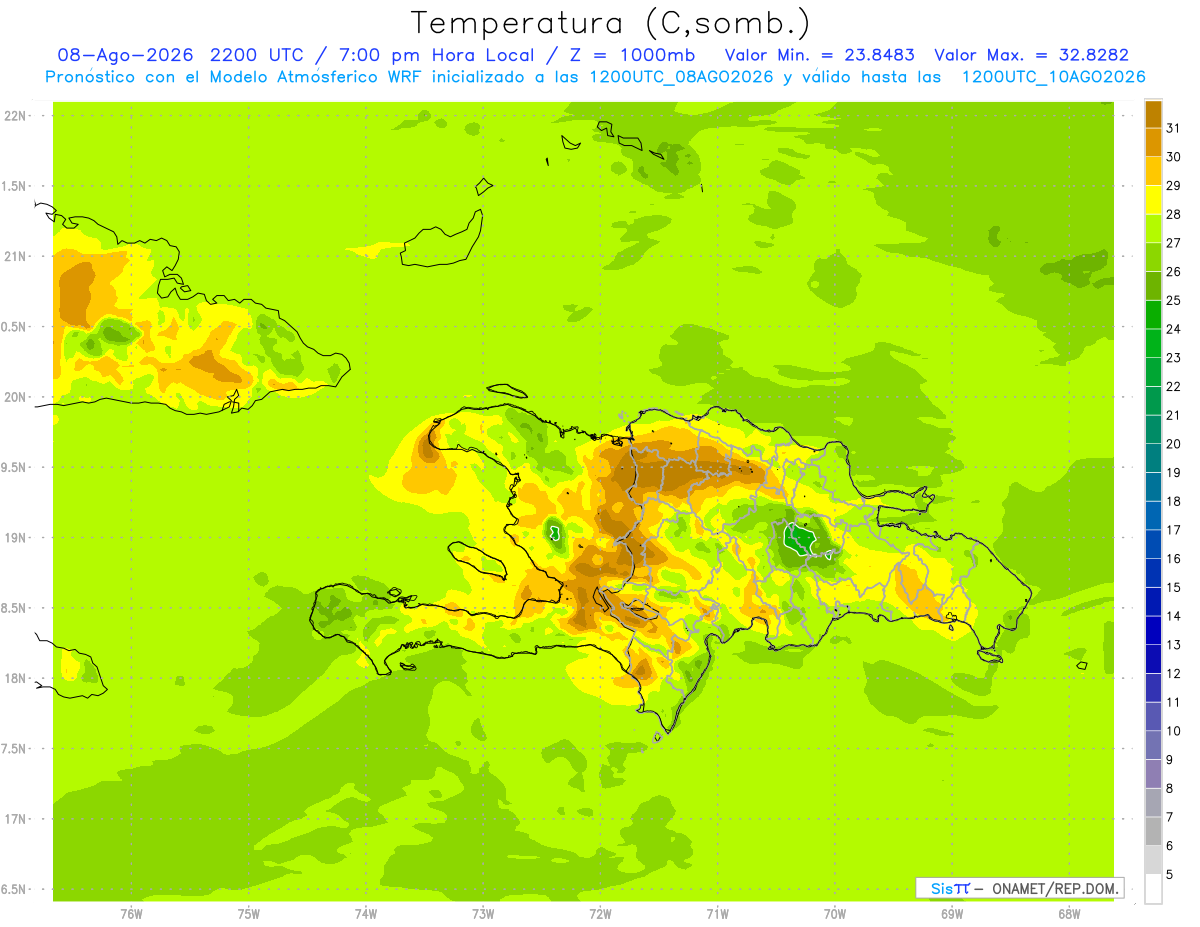Click the orange legend swatch between 30 and 31
The image size is (1200, 927).
tap(1153, 142)
